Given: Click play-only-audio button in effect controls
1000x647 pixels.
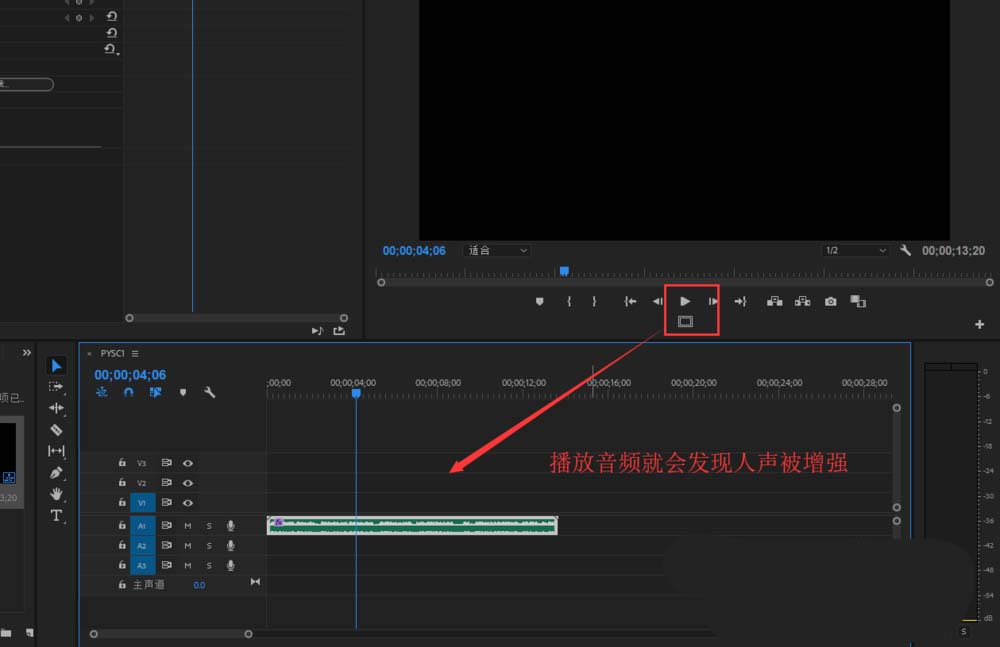Looking at the screenshot, I should click(x=317, y=331).
